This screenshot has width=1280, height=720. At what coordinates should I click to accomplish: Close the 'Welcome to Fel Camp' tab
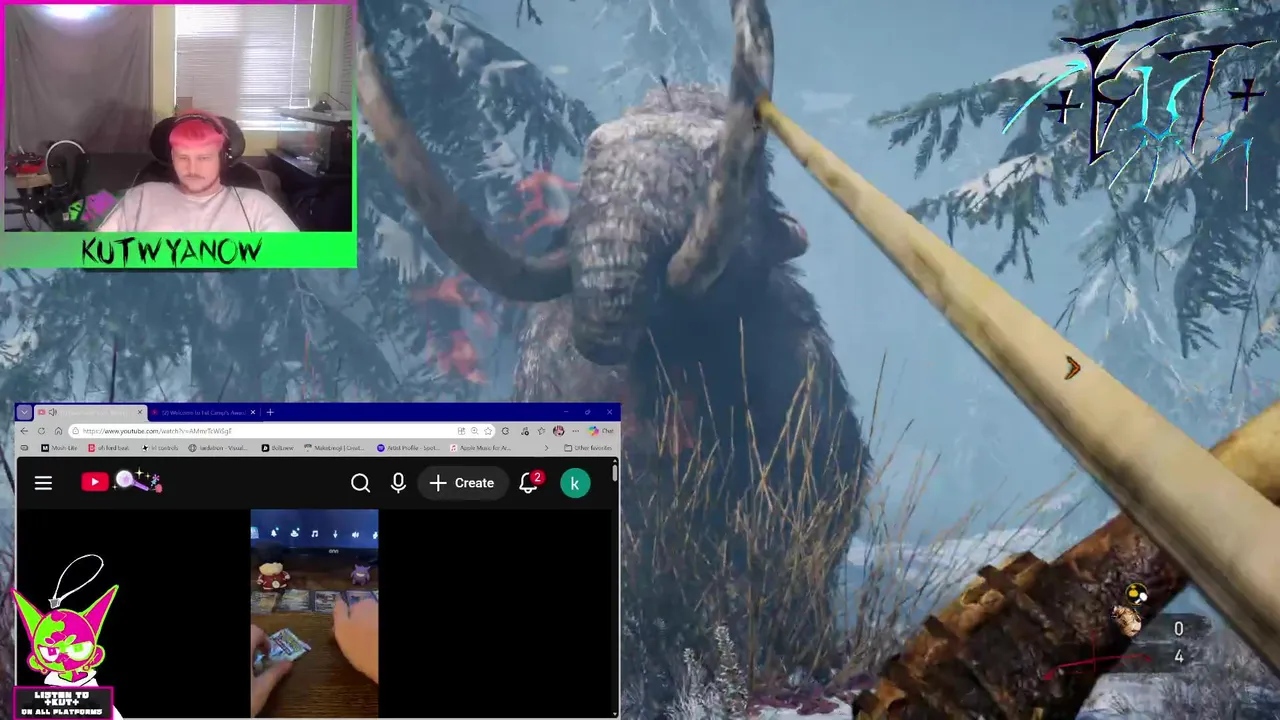coord(253,412)
